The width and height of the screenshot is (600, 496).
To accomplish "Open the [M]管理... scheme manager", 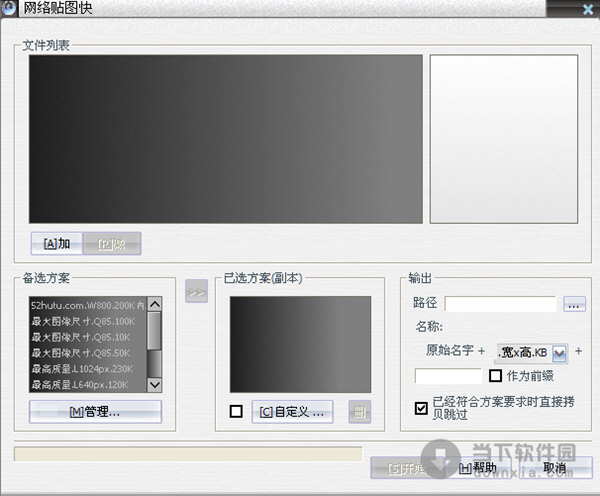I will pyautogui.click(x=95, y=412).
